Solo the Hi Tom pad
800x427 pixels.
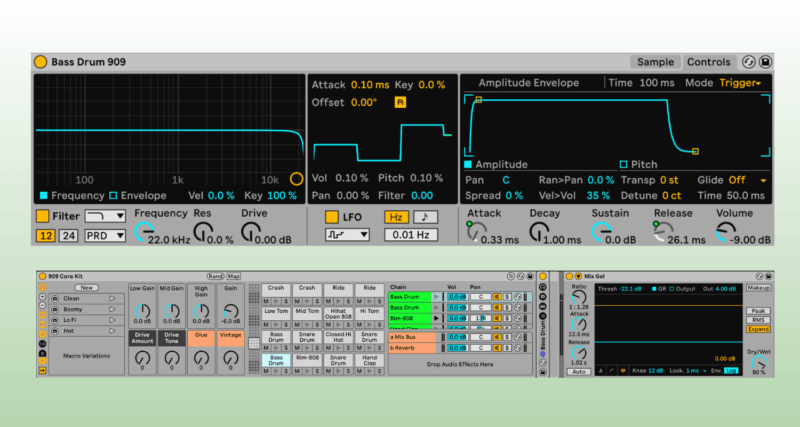click(x=379, y=324)
